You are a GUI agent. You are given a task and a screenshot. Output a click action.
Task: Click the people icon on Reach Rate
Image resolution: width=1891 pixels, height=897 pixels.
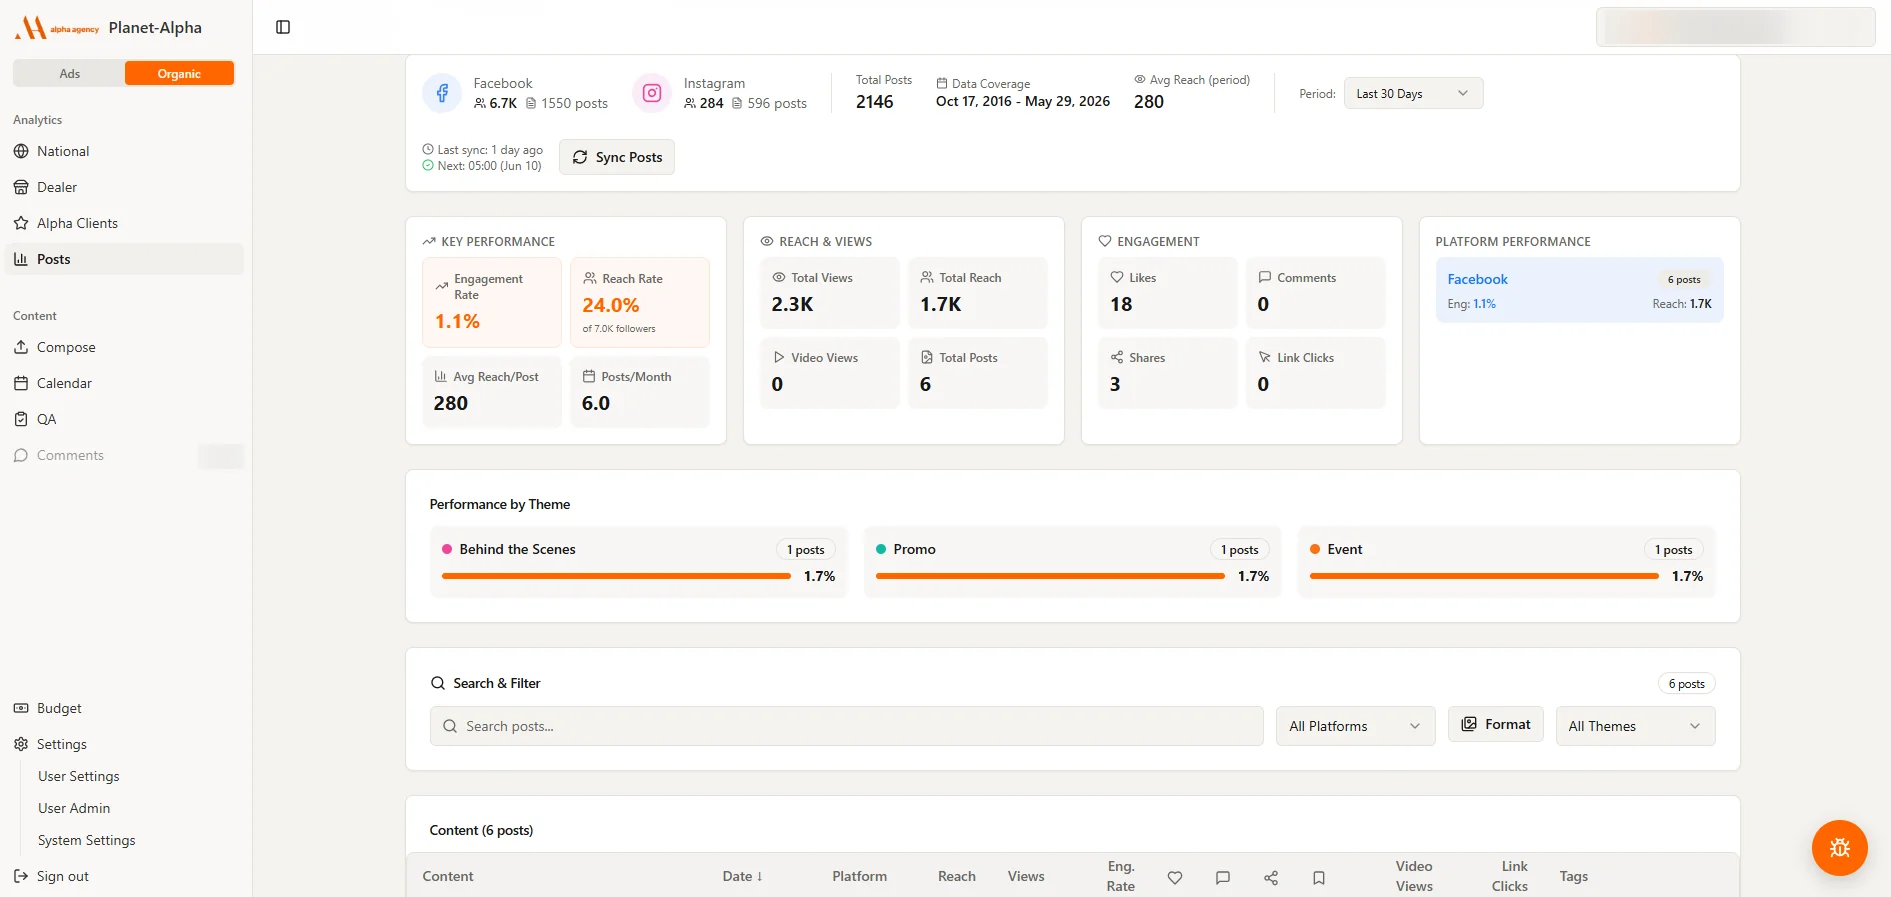pos(590,278)
